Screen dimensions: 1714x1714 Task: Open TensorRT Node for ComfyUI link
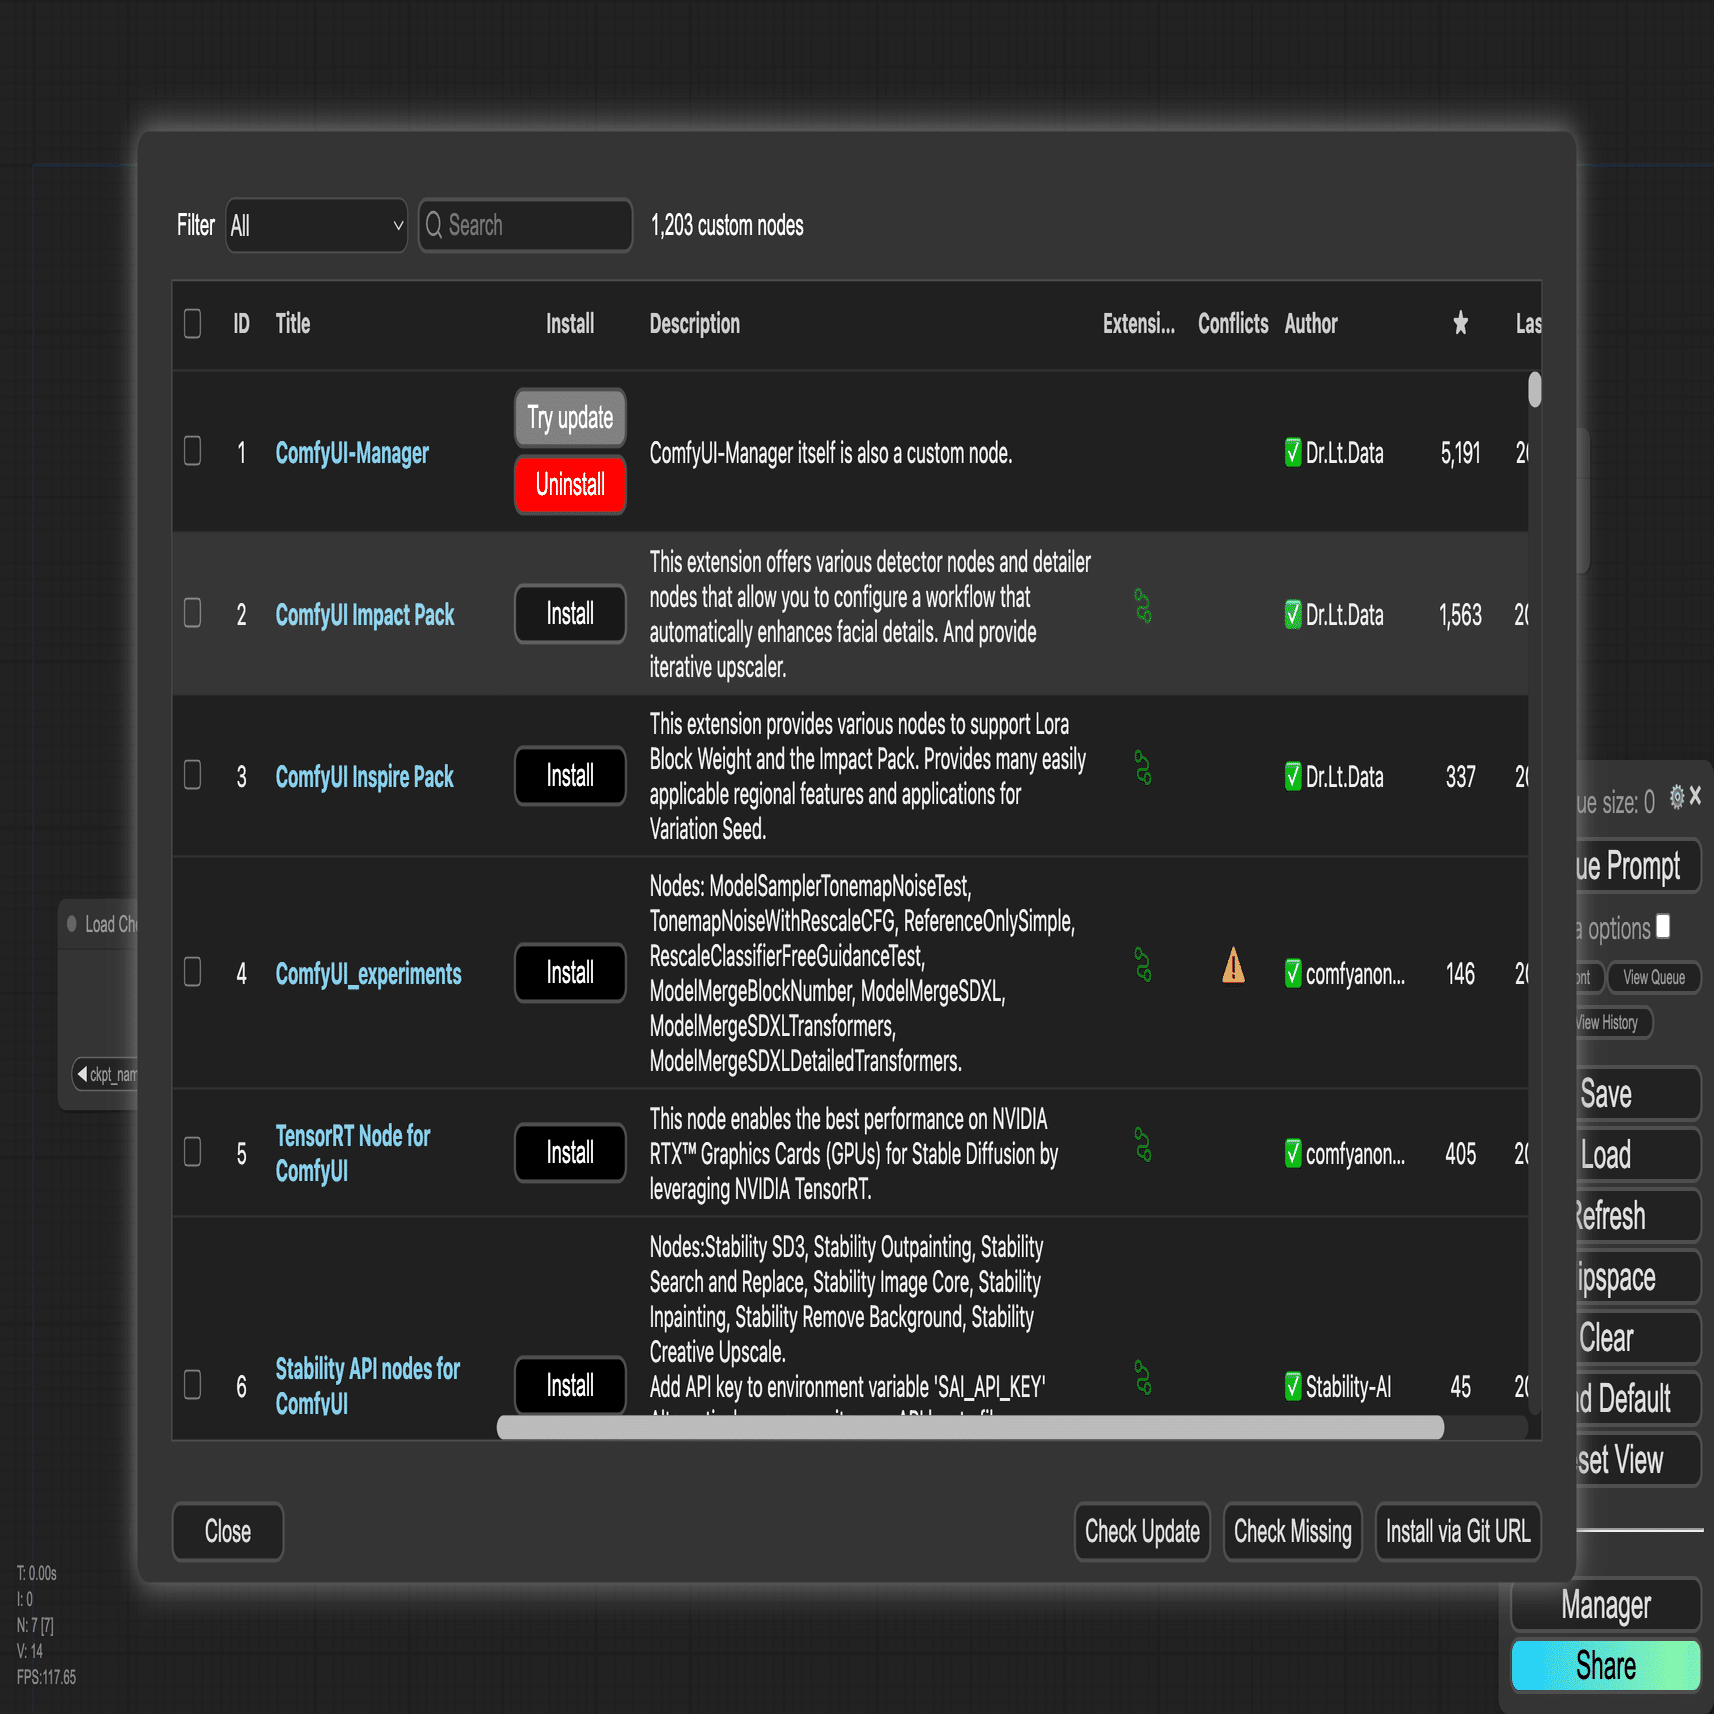[353, 1153]
